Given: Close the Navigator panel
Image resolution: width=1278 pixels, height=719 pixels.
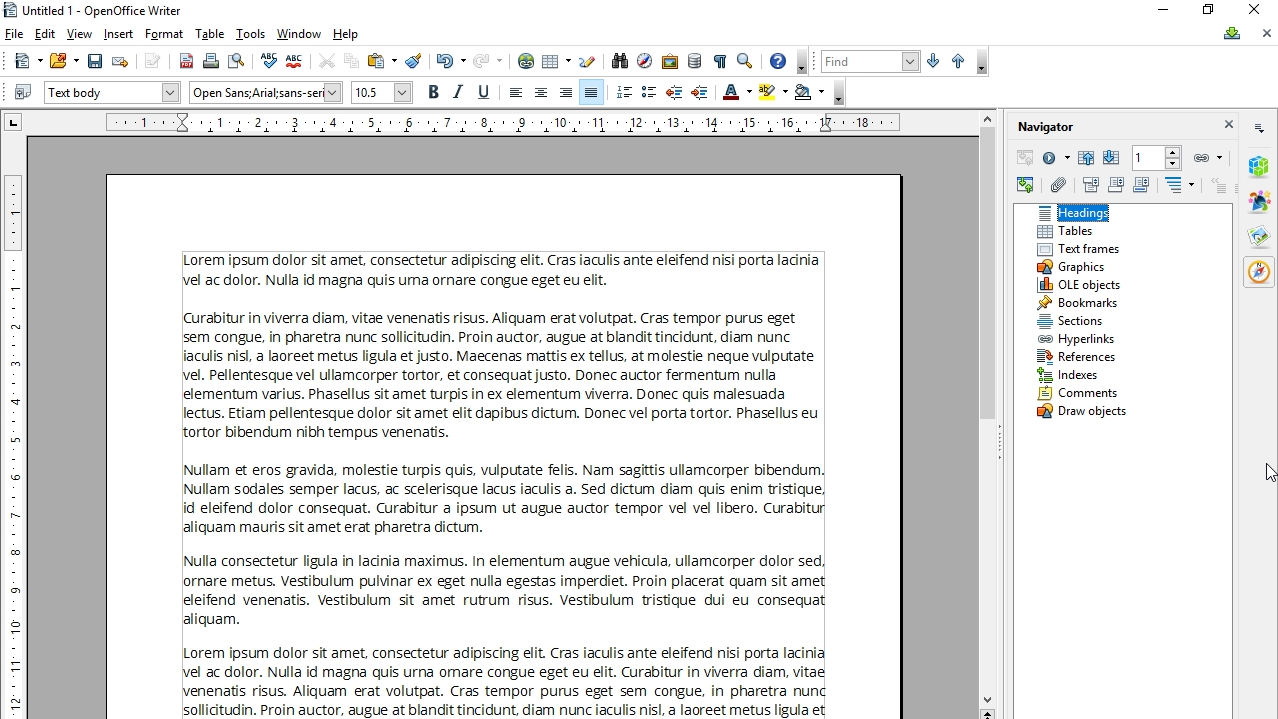Looking at the screenshot, I should click(x=1229, y=124).
